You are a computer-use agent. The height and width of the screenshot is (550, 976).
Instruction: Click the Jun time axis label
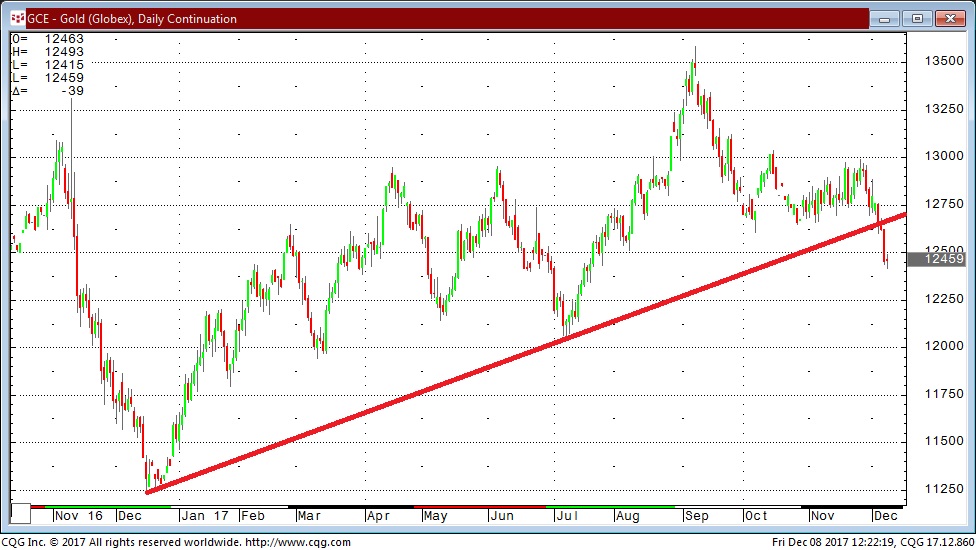tap(502, 516)
